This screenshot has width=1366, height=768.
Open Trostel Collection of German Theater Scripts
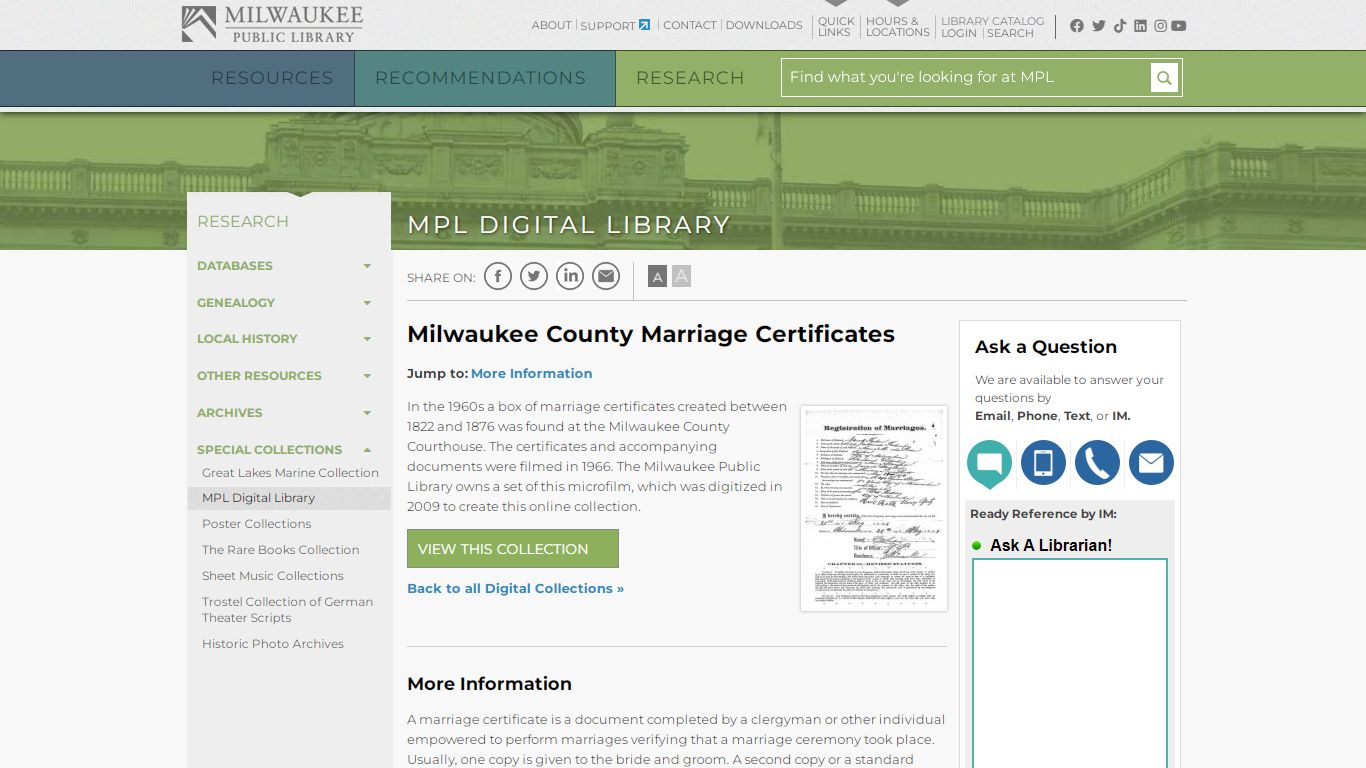point(287,610)
